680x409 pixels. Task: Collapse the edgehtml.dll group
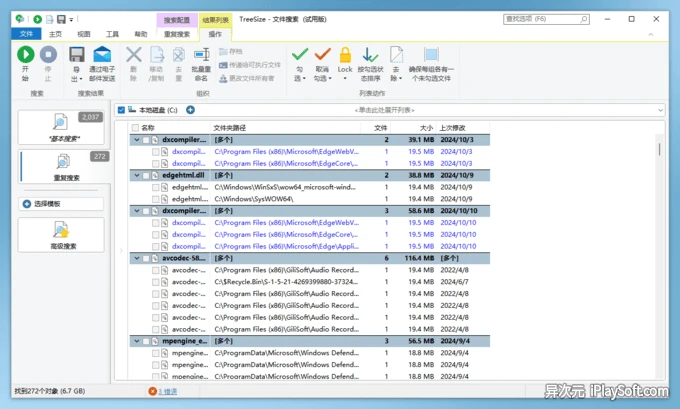tap(137, 176)
